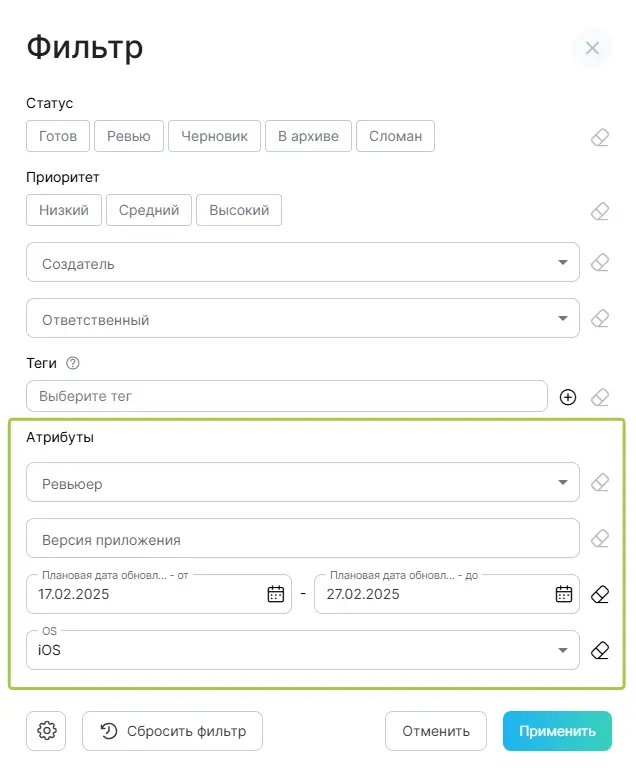Toggle the Высокий priority chip
Screen dimensions: 636x775
pos(239,210)
